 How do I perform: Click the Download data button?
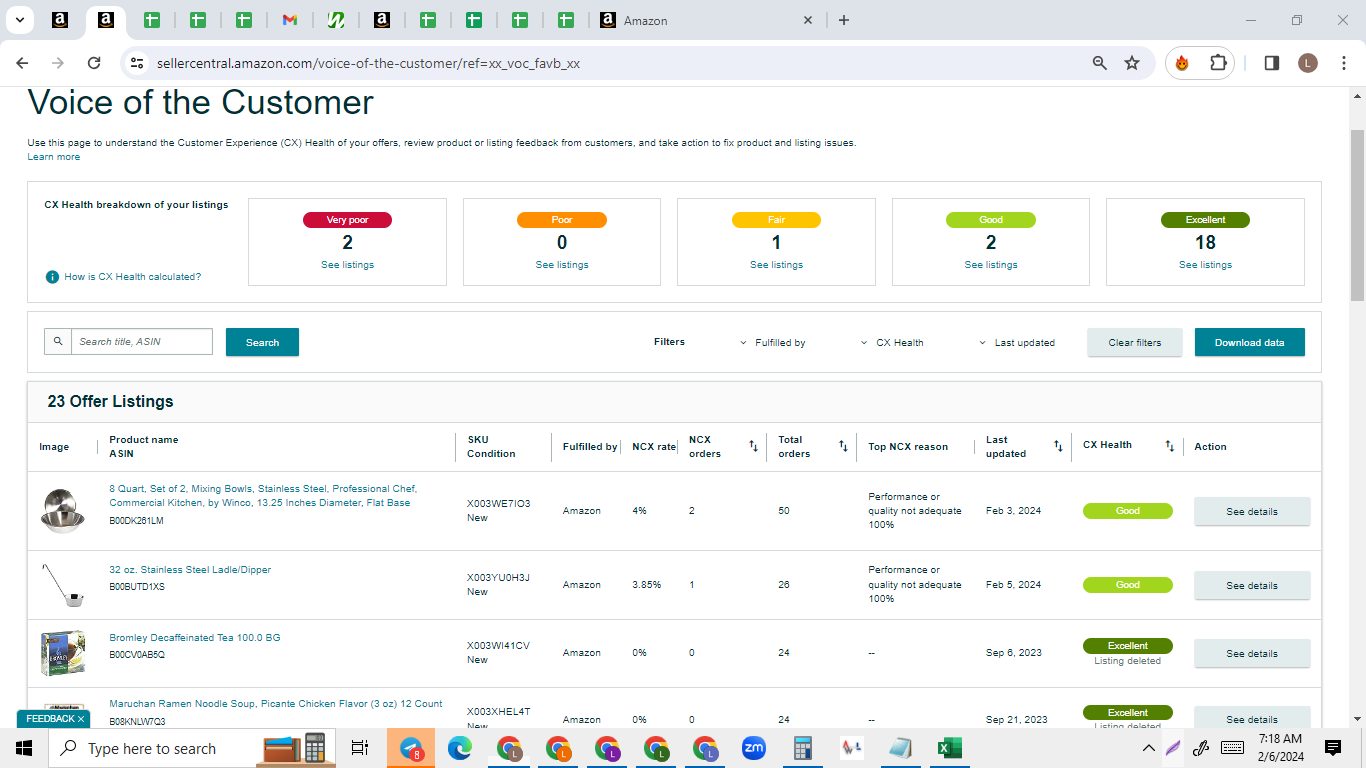[x=1250, y=342]
